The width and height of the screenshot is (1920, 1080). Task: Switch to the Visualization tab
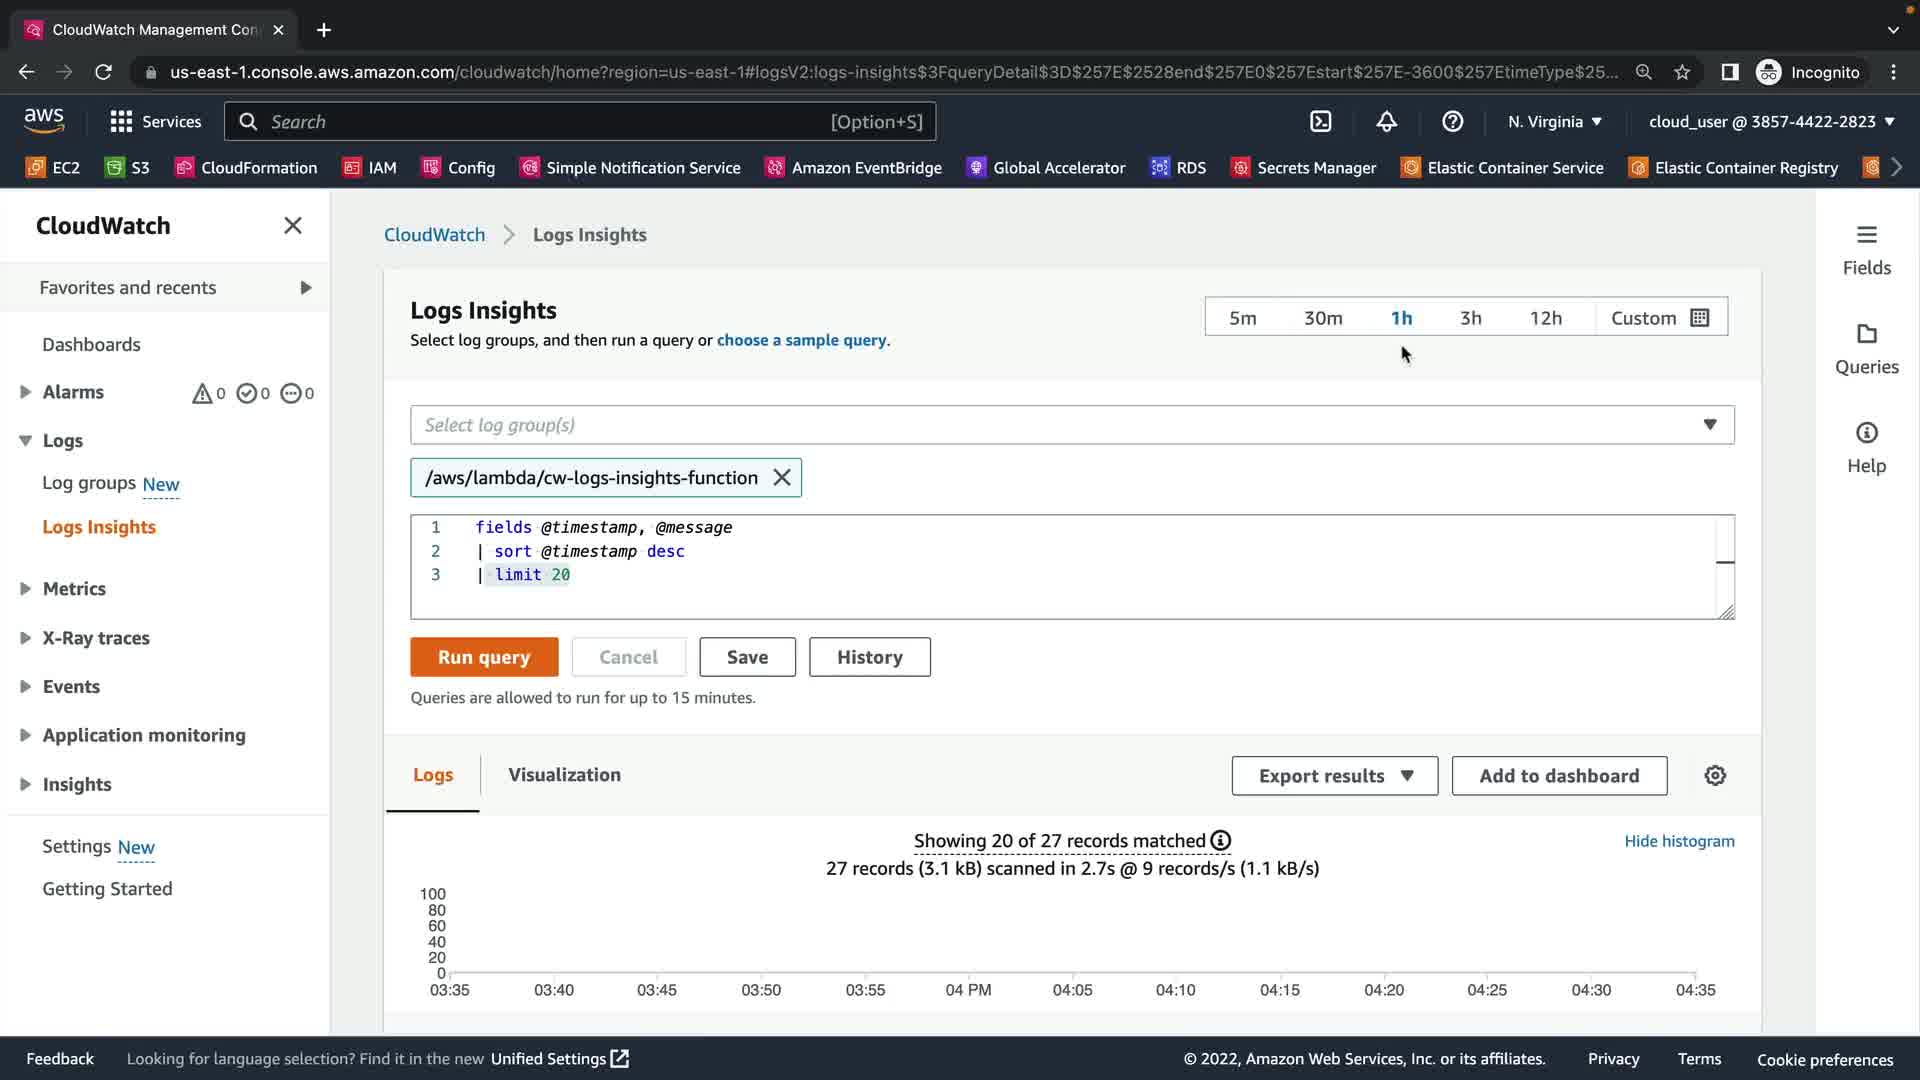tap(564, 775)
